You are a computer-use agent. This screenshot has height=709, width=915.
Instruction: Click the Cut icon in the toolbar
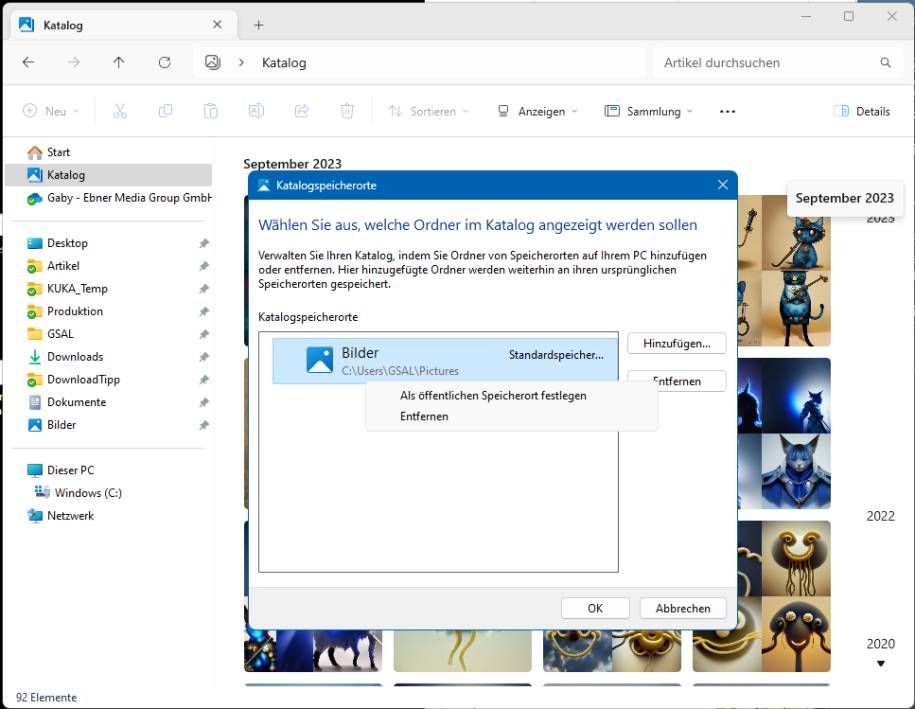pyautogui.click(x=119, y=111)
